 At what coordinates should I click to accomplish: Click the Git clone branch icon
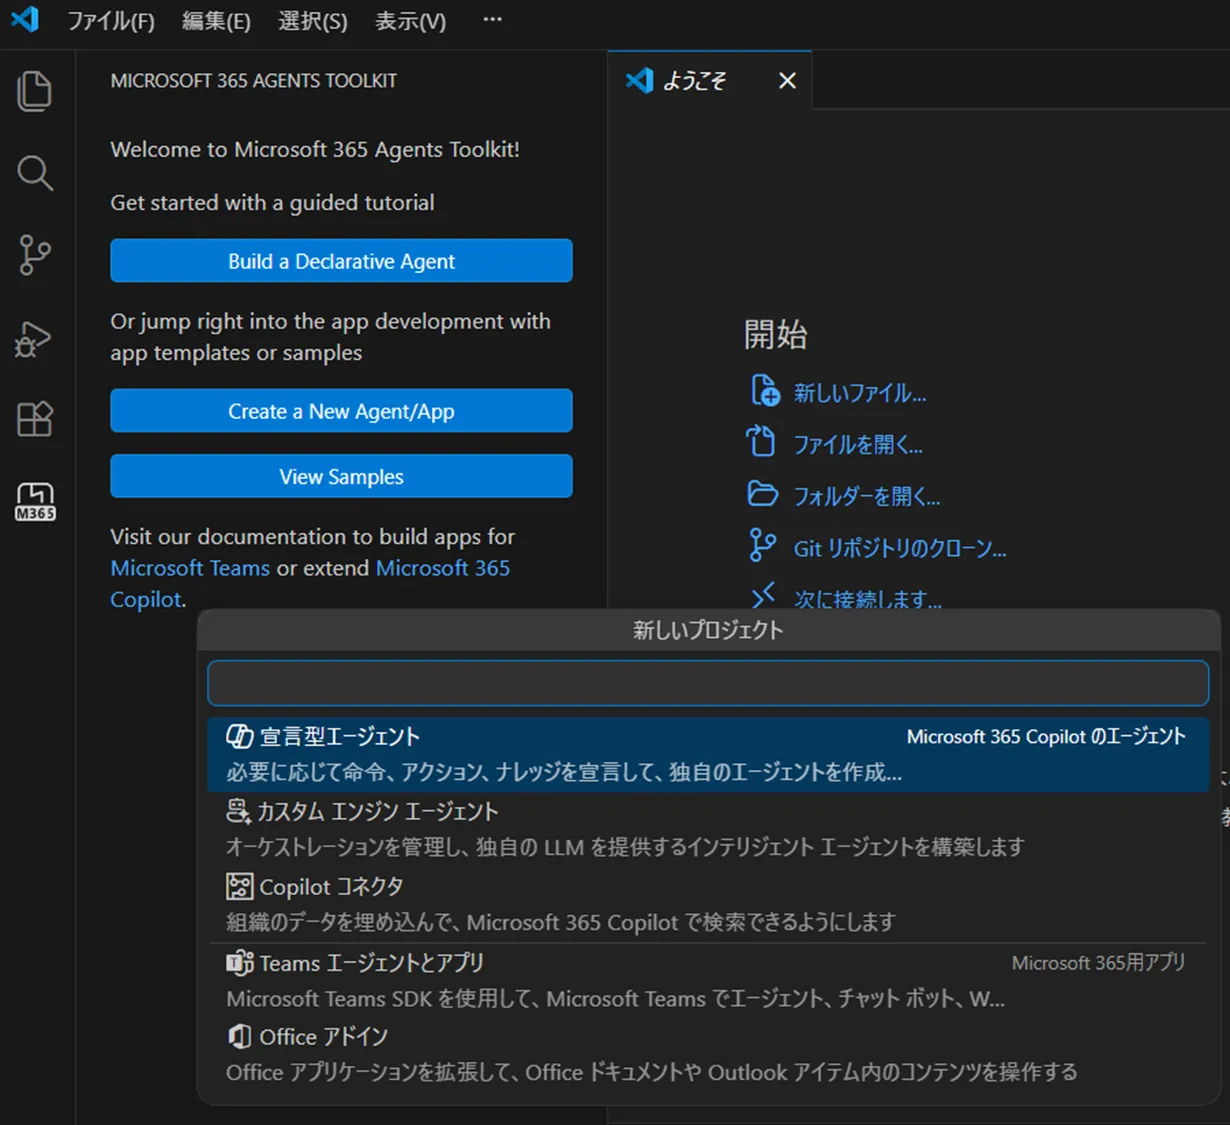pyautogui.click(x=763, y=546)
